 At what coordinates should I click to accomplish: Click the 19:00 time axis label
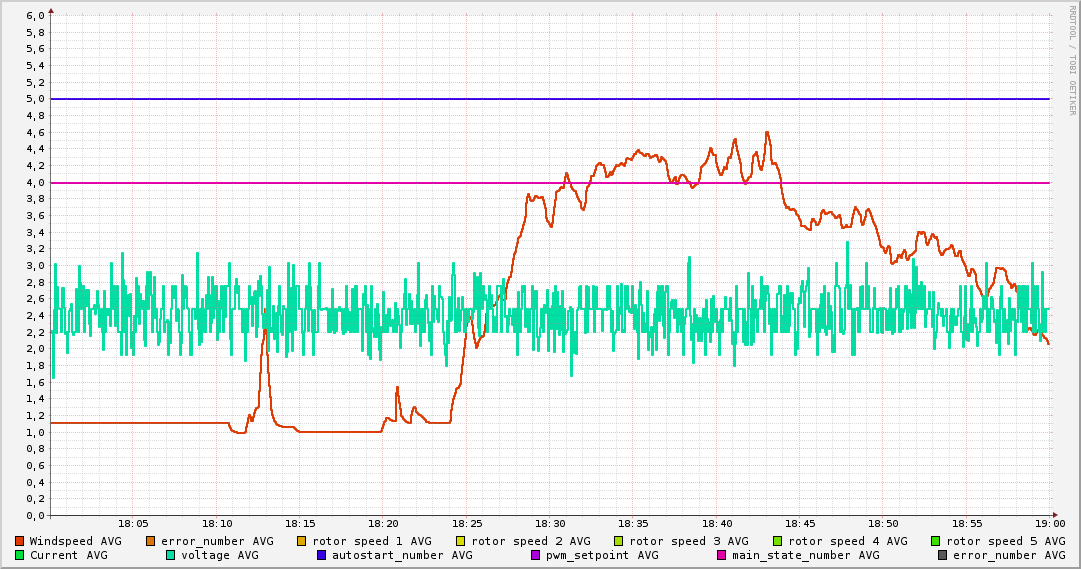pyautogui.click(x=1050, y=524)
